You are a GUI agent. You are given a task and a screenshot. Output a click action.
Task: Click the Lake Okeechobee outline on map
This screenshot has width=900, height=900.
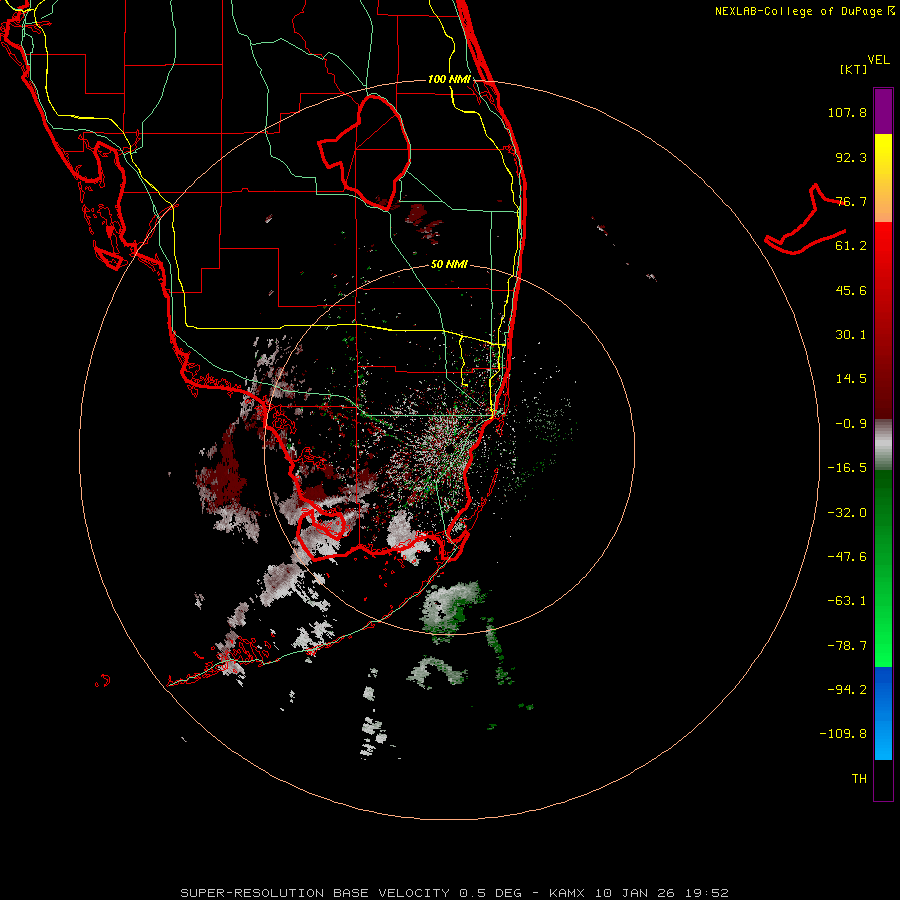364,153
